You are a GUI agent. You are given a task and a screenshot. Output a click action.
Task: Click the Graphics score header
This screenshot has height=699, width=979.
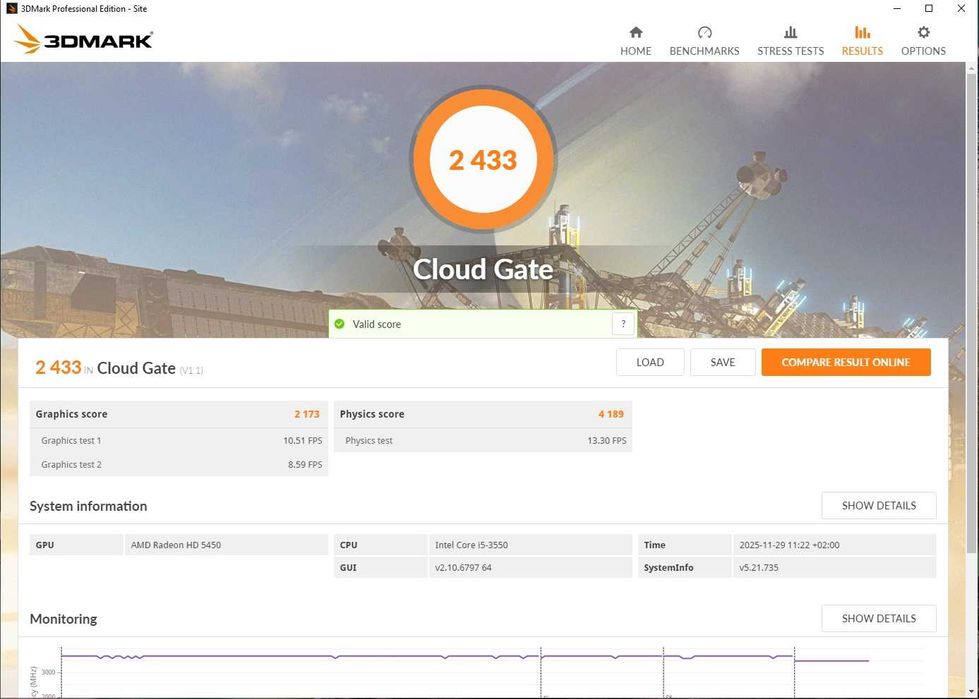[x=71, y=414]
